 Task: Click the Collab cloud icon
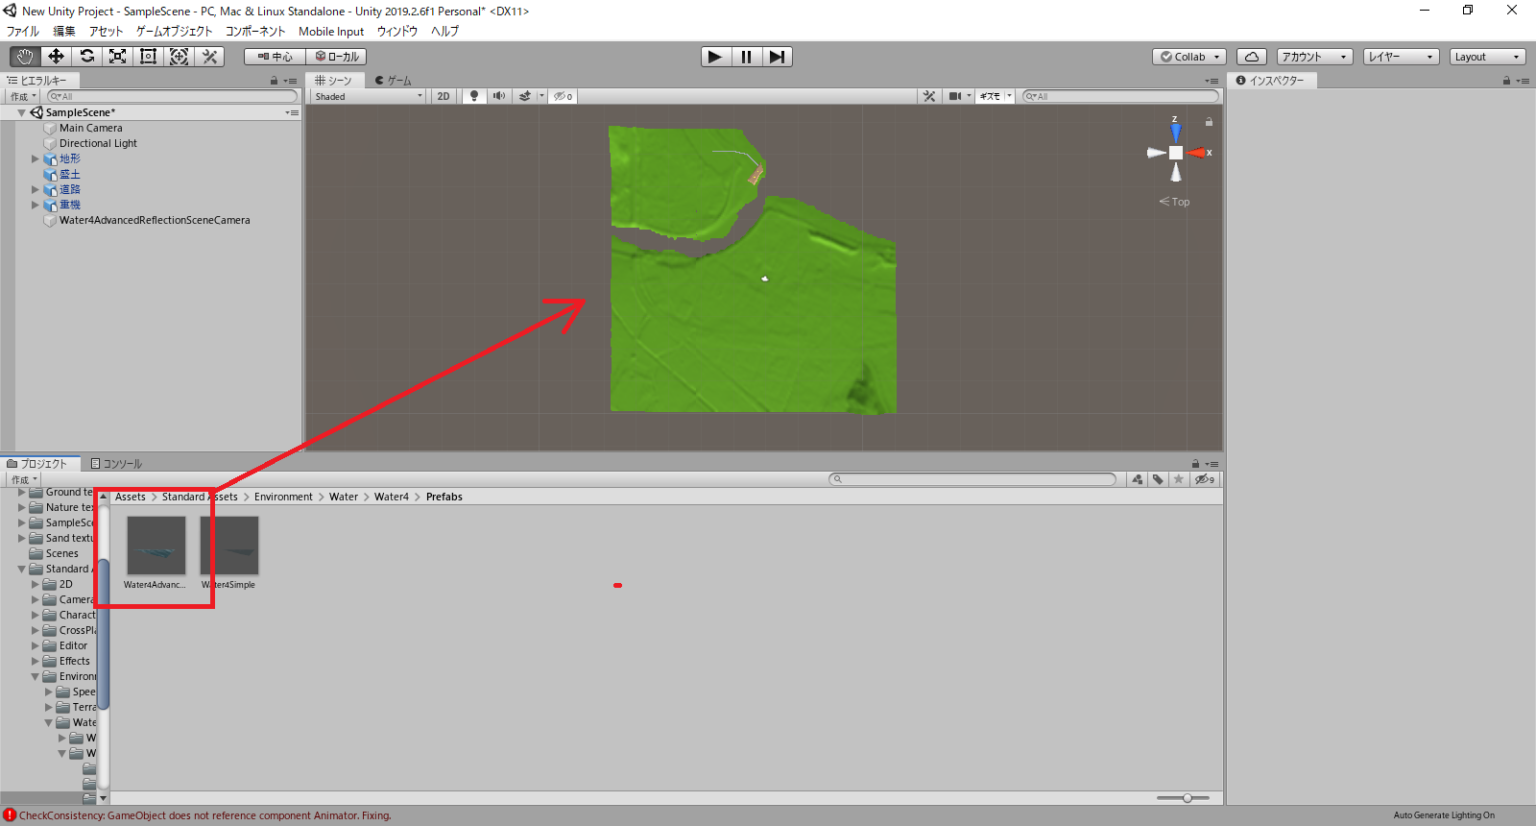(x=1251, y=56)
